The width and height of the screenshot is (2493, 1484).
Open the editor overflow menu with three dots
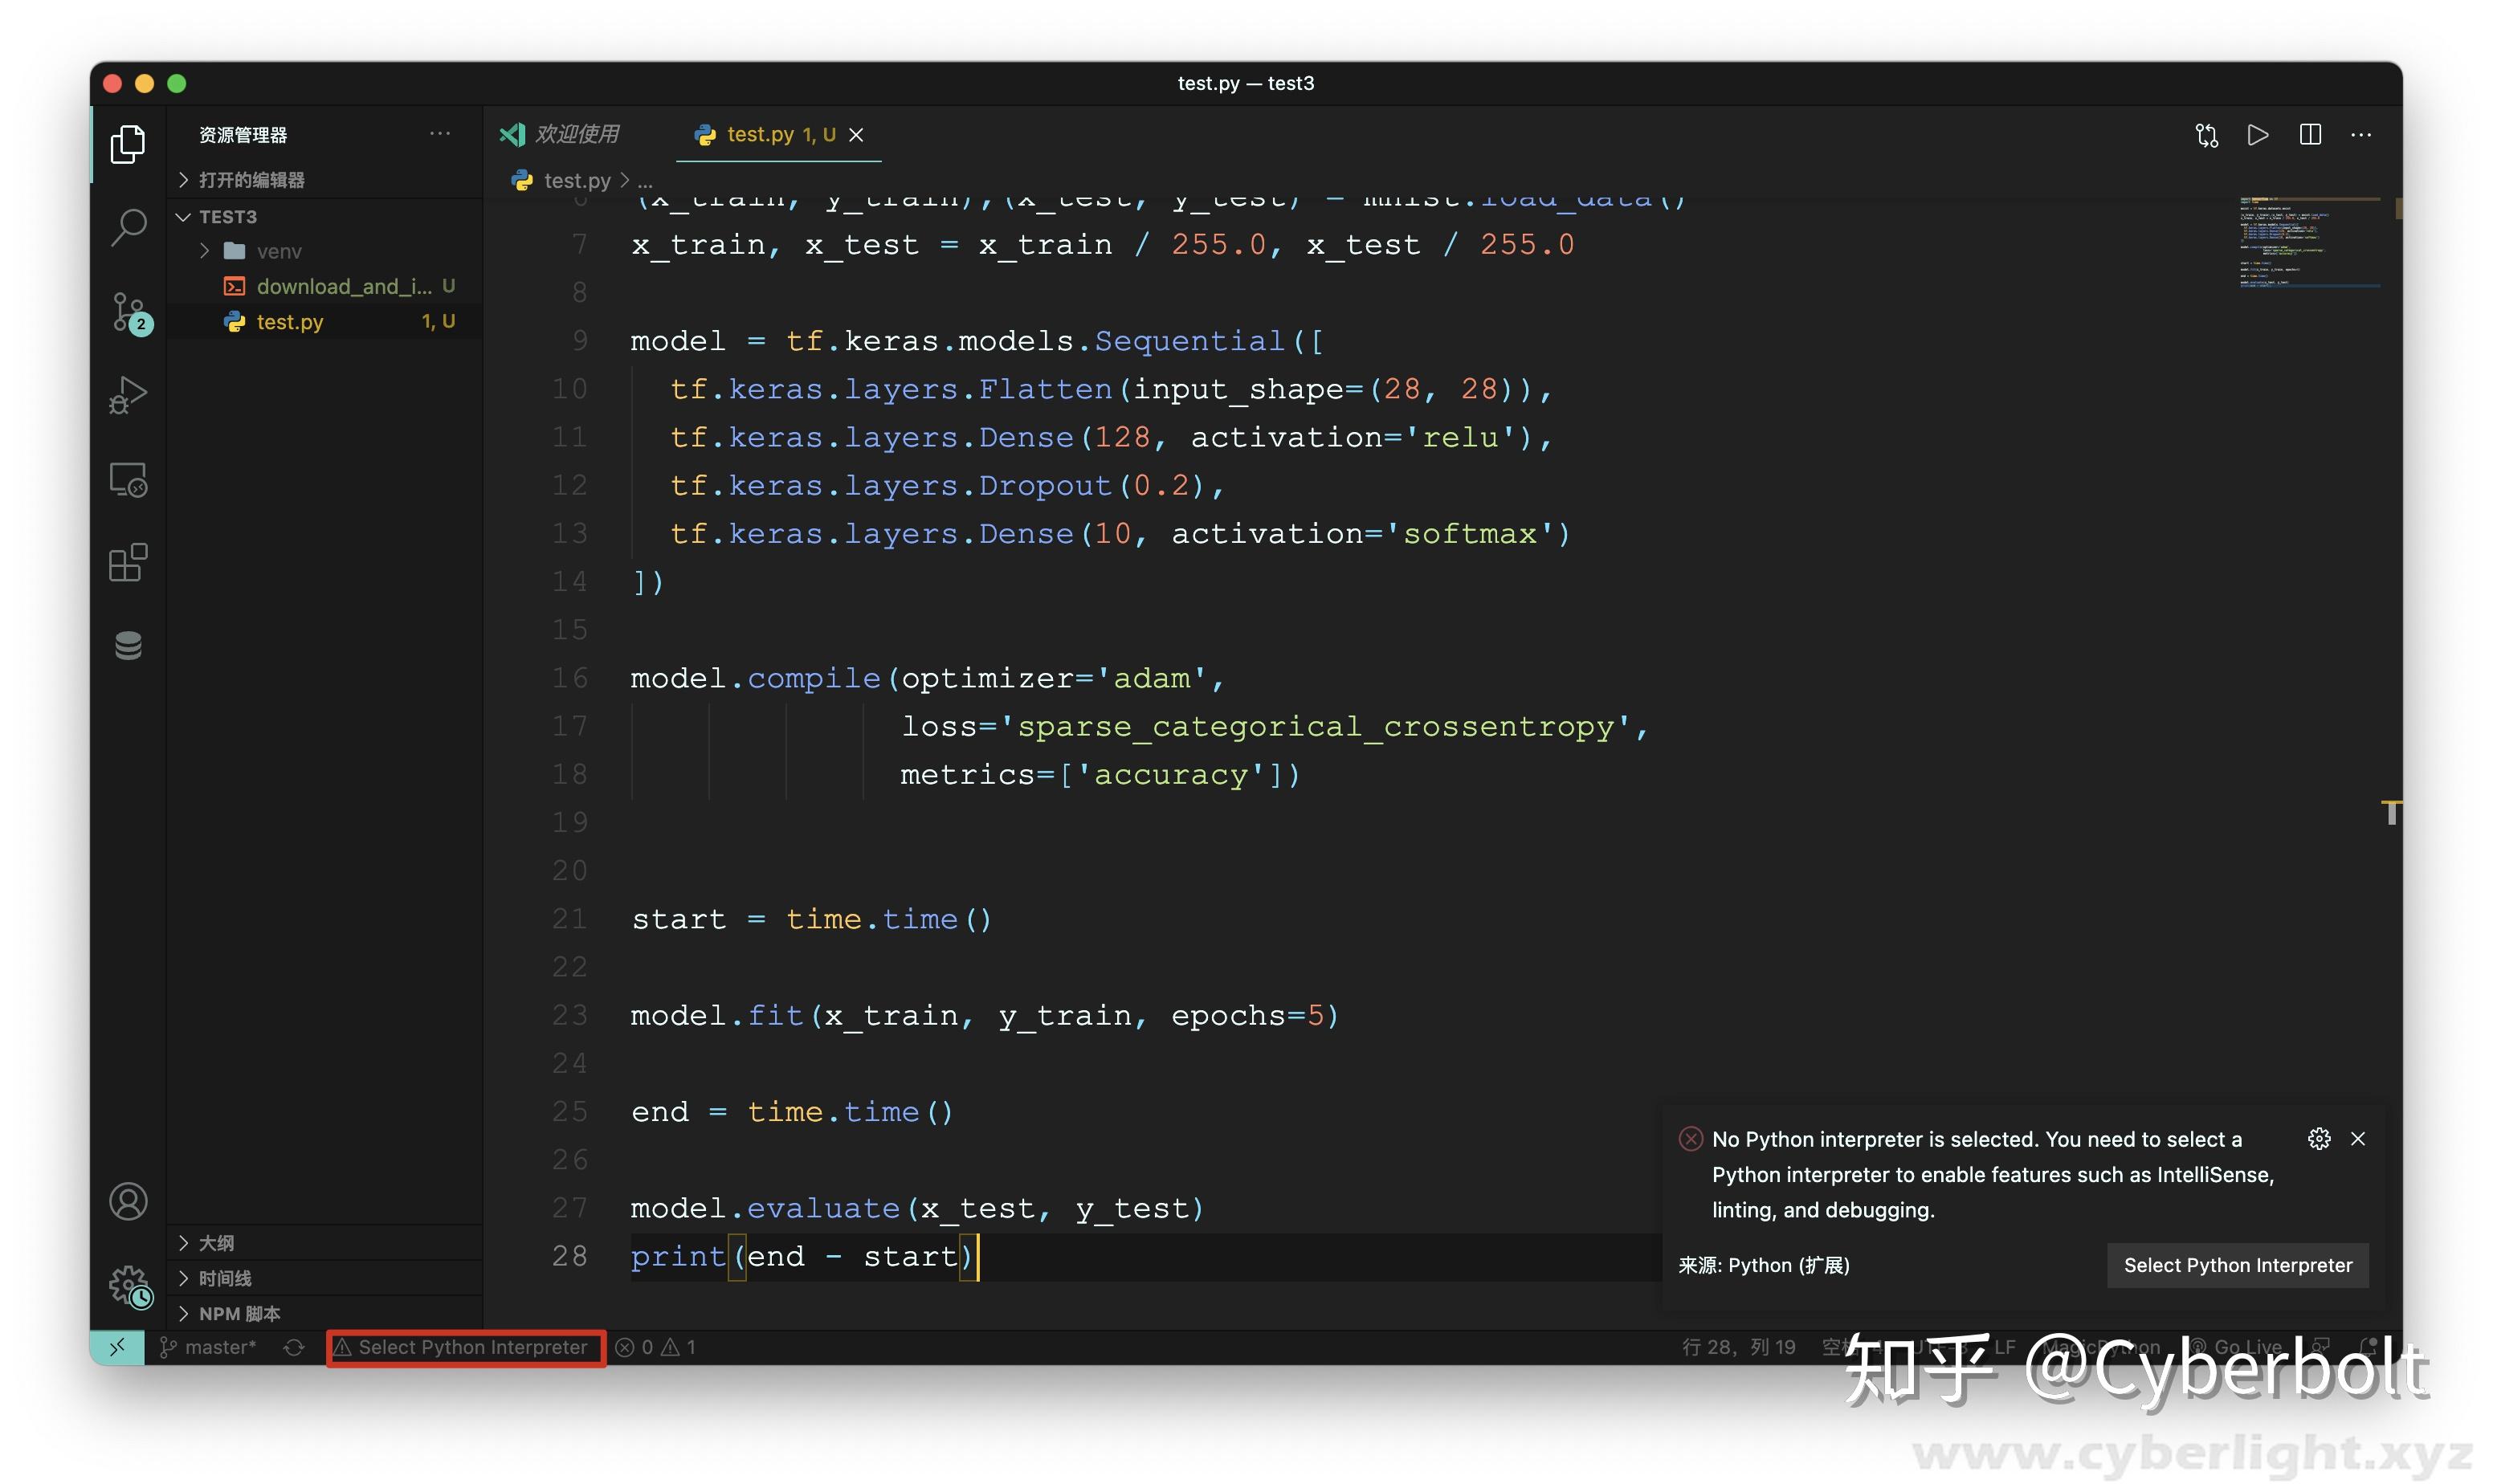click(2363, 135)
